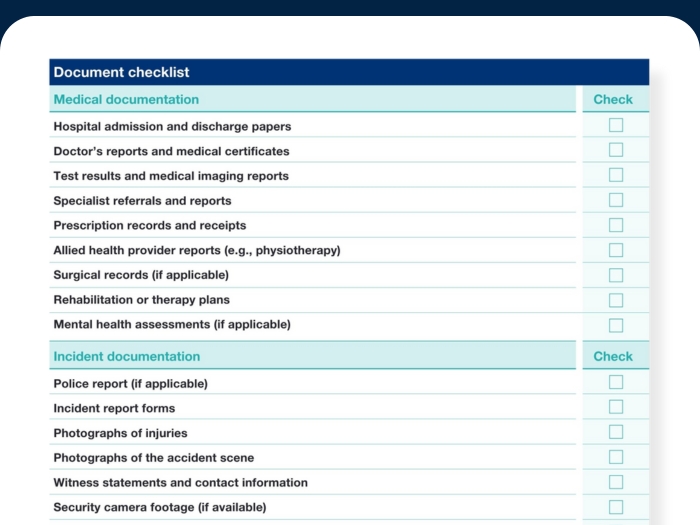Check Test results and medical imaging reports
This screenshot has width=700, height=525.
click(x=616, y=175)
